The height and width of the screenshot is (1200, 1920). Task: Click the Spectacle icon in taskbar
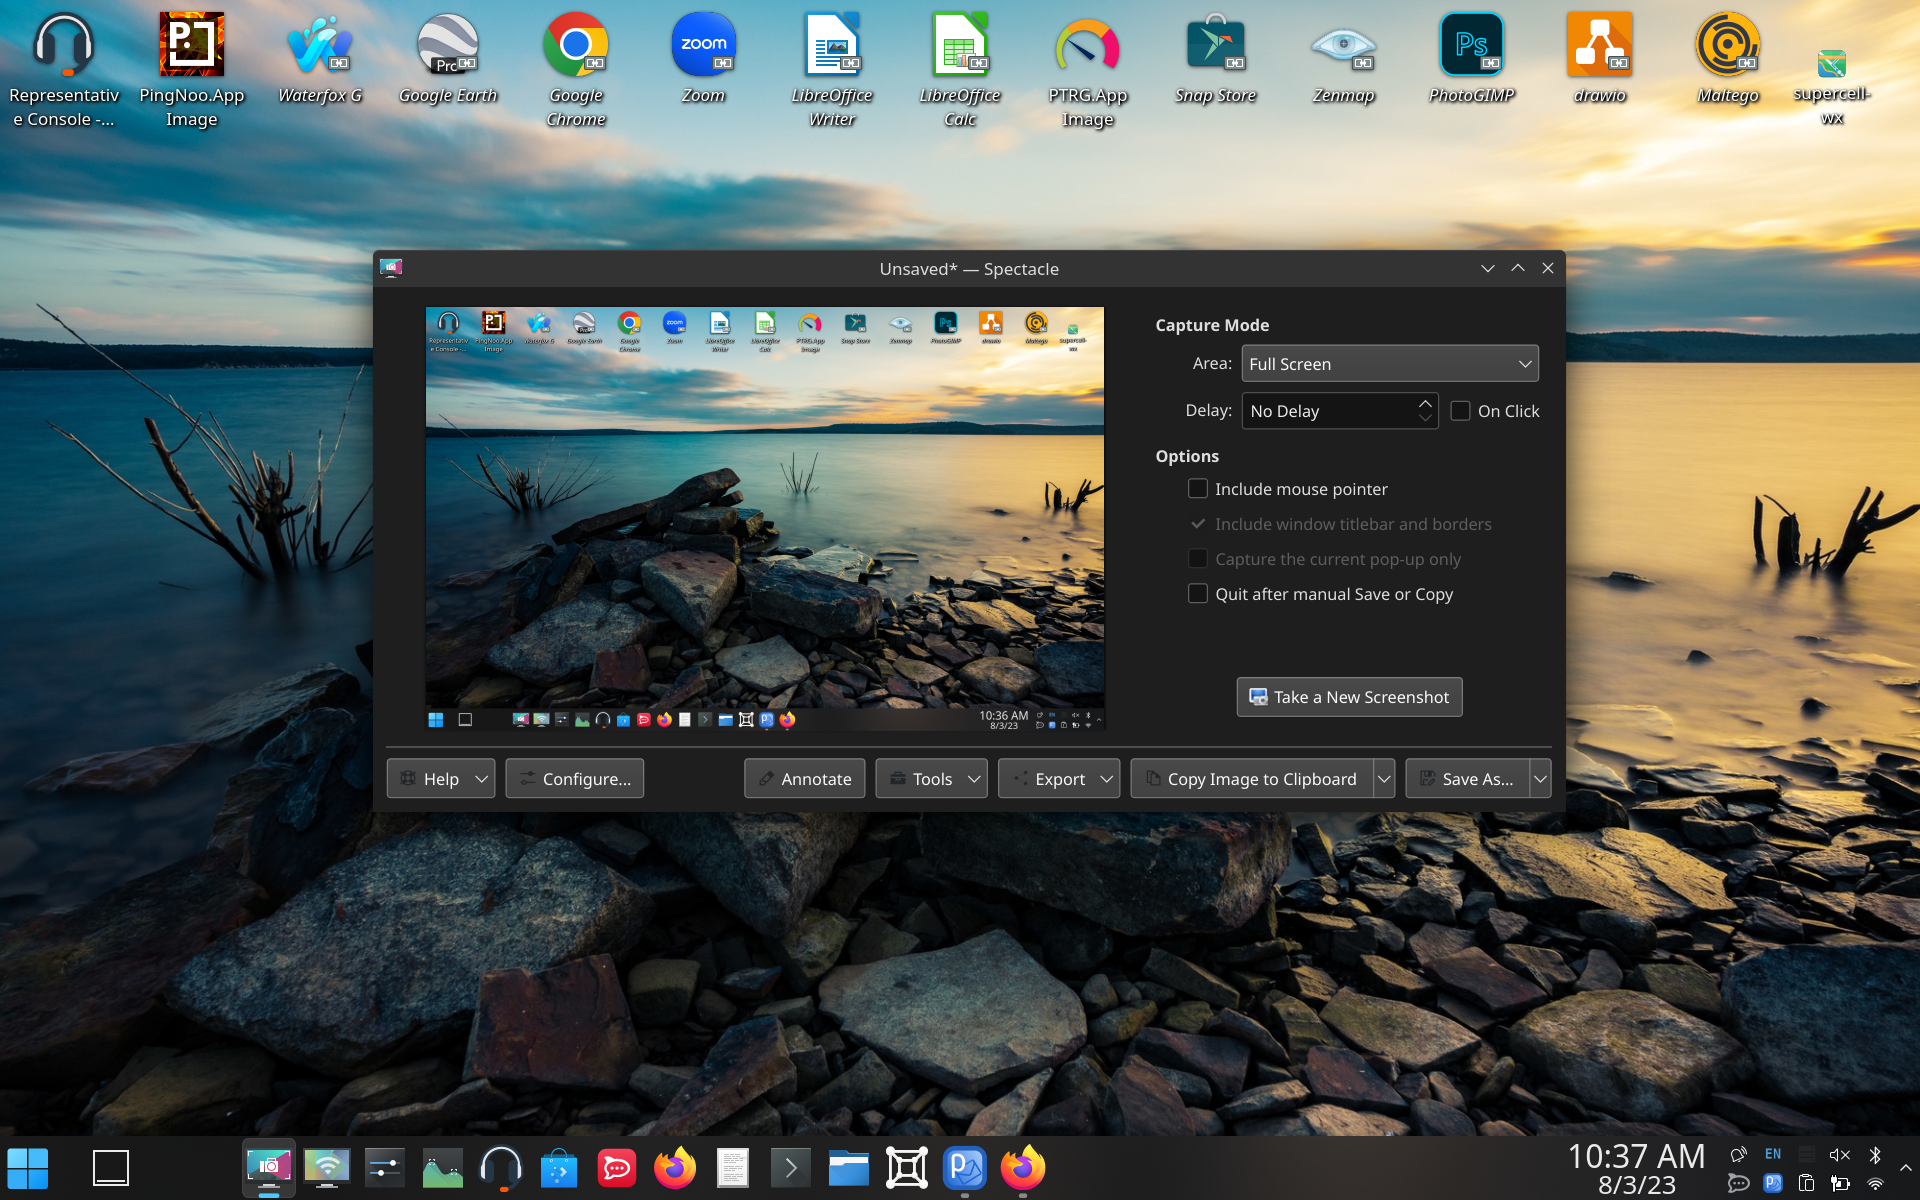[x=269, y=1167]
